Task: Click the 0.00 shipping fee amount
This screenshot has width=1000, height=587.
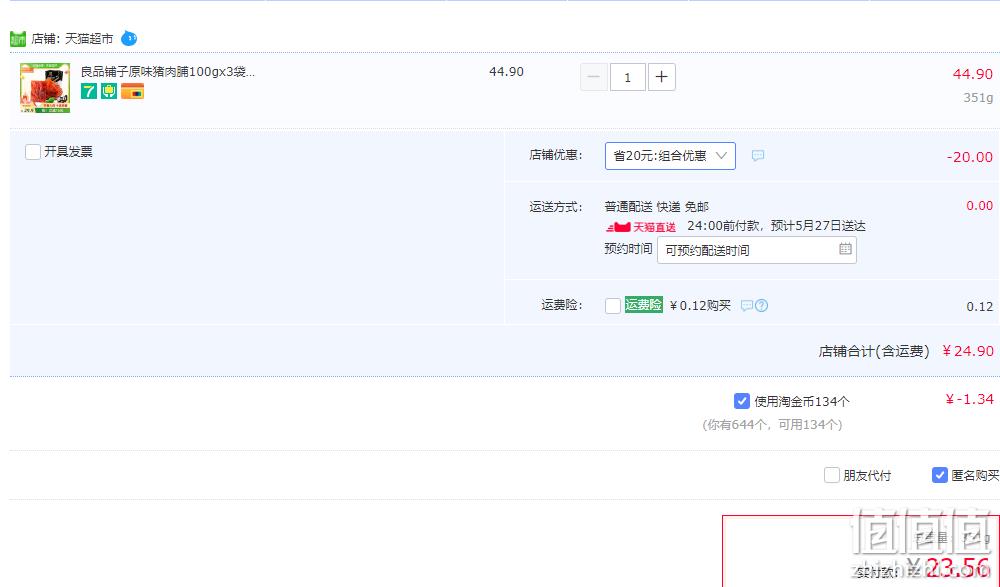Action: (980, 205)
